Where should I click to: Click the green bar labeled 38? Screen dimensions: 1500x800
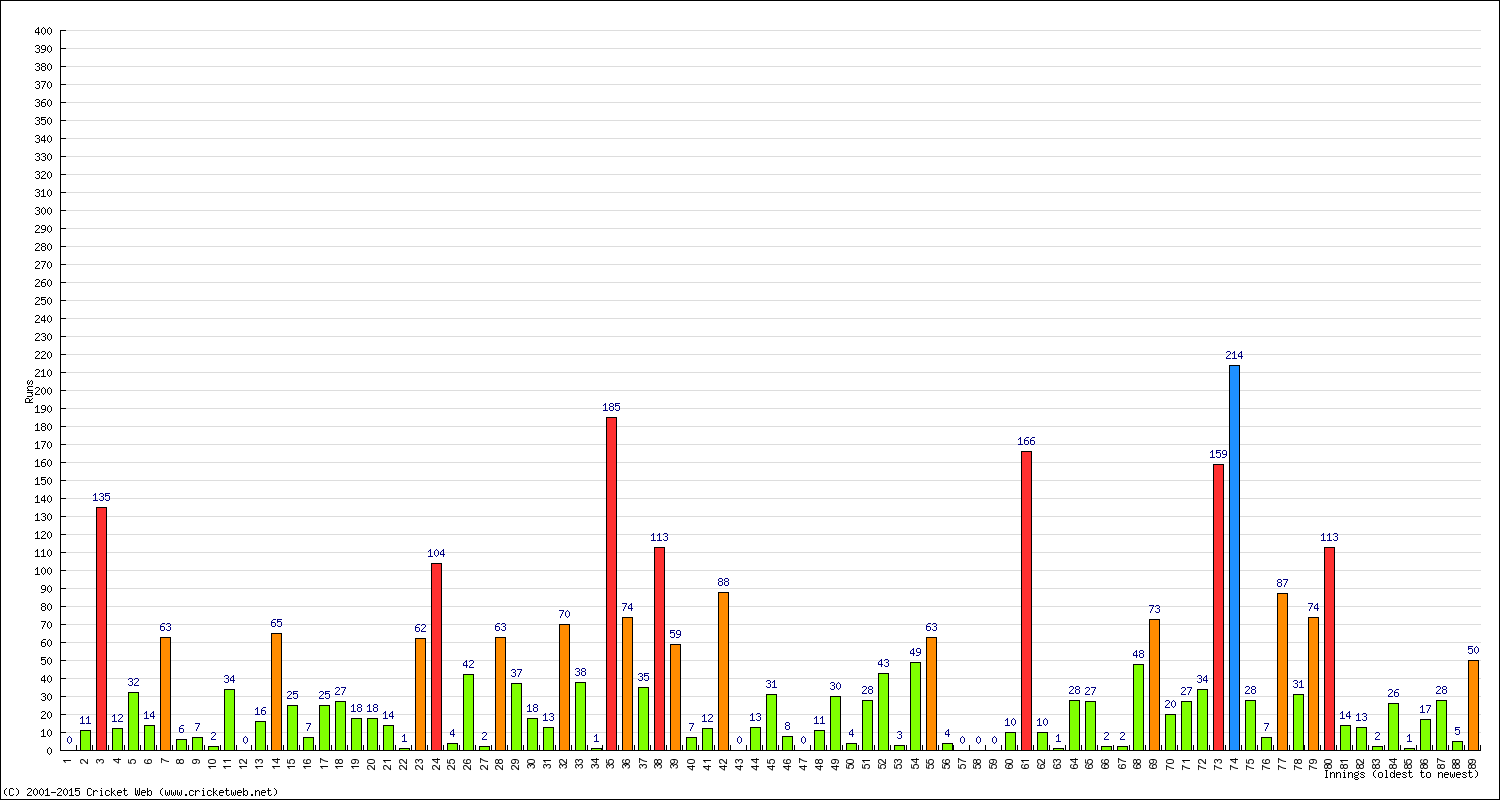[580, 716]
